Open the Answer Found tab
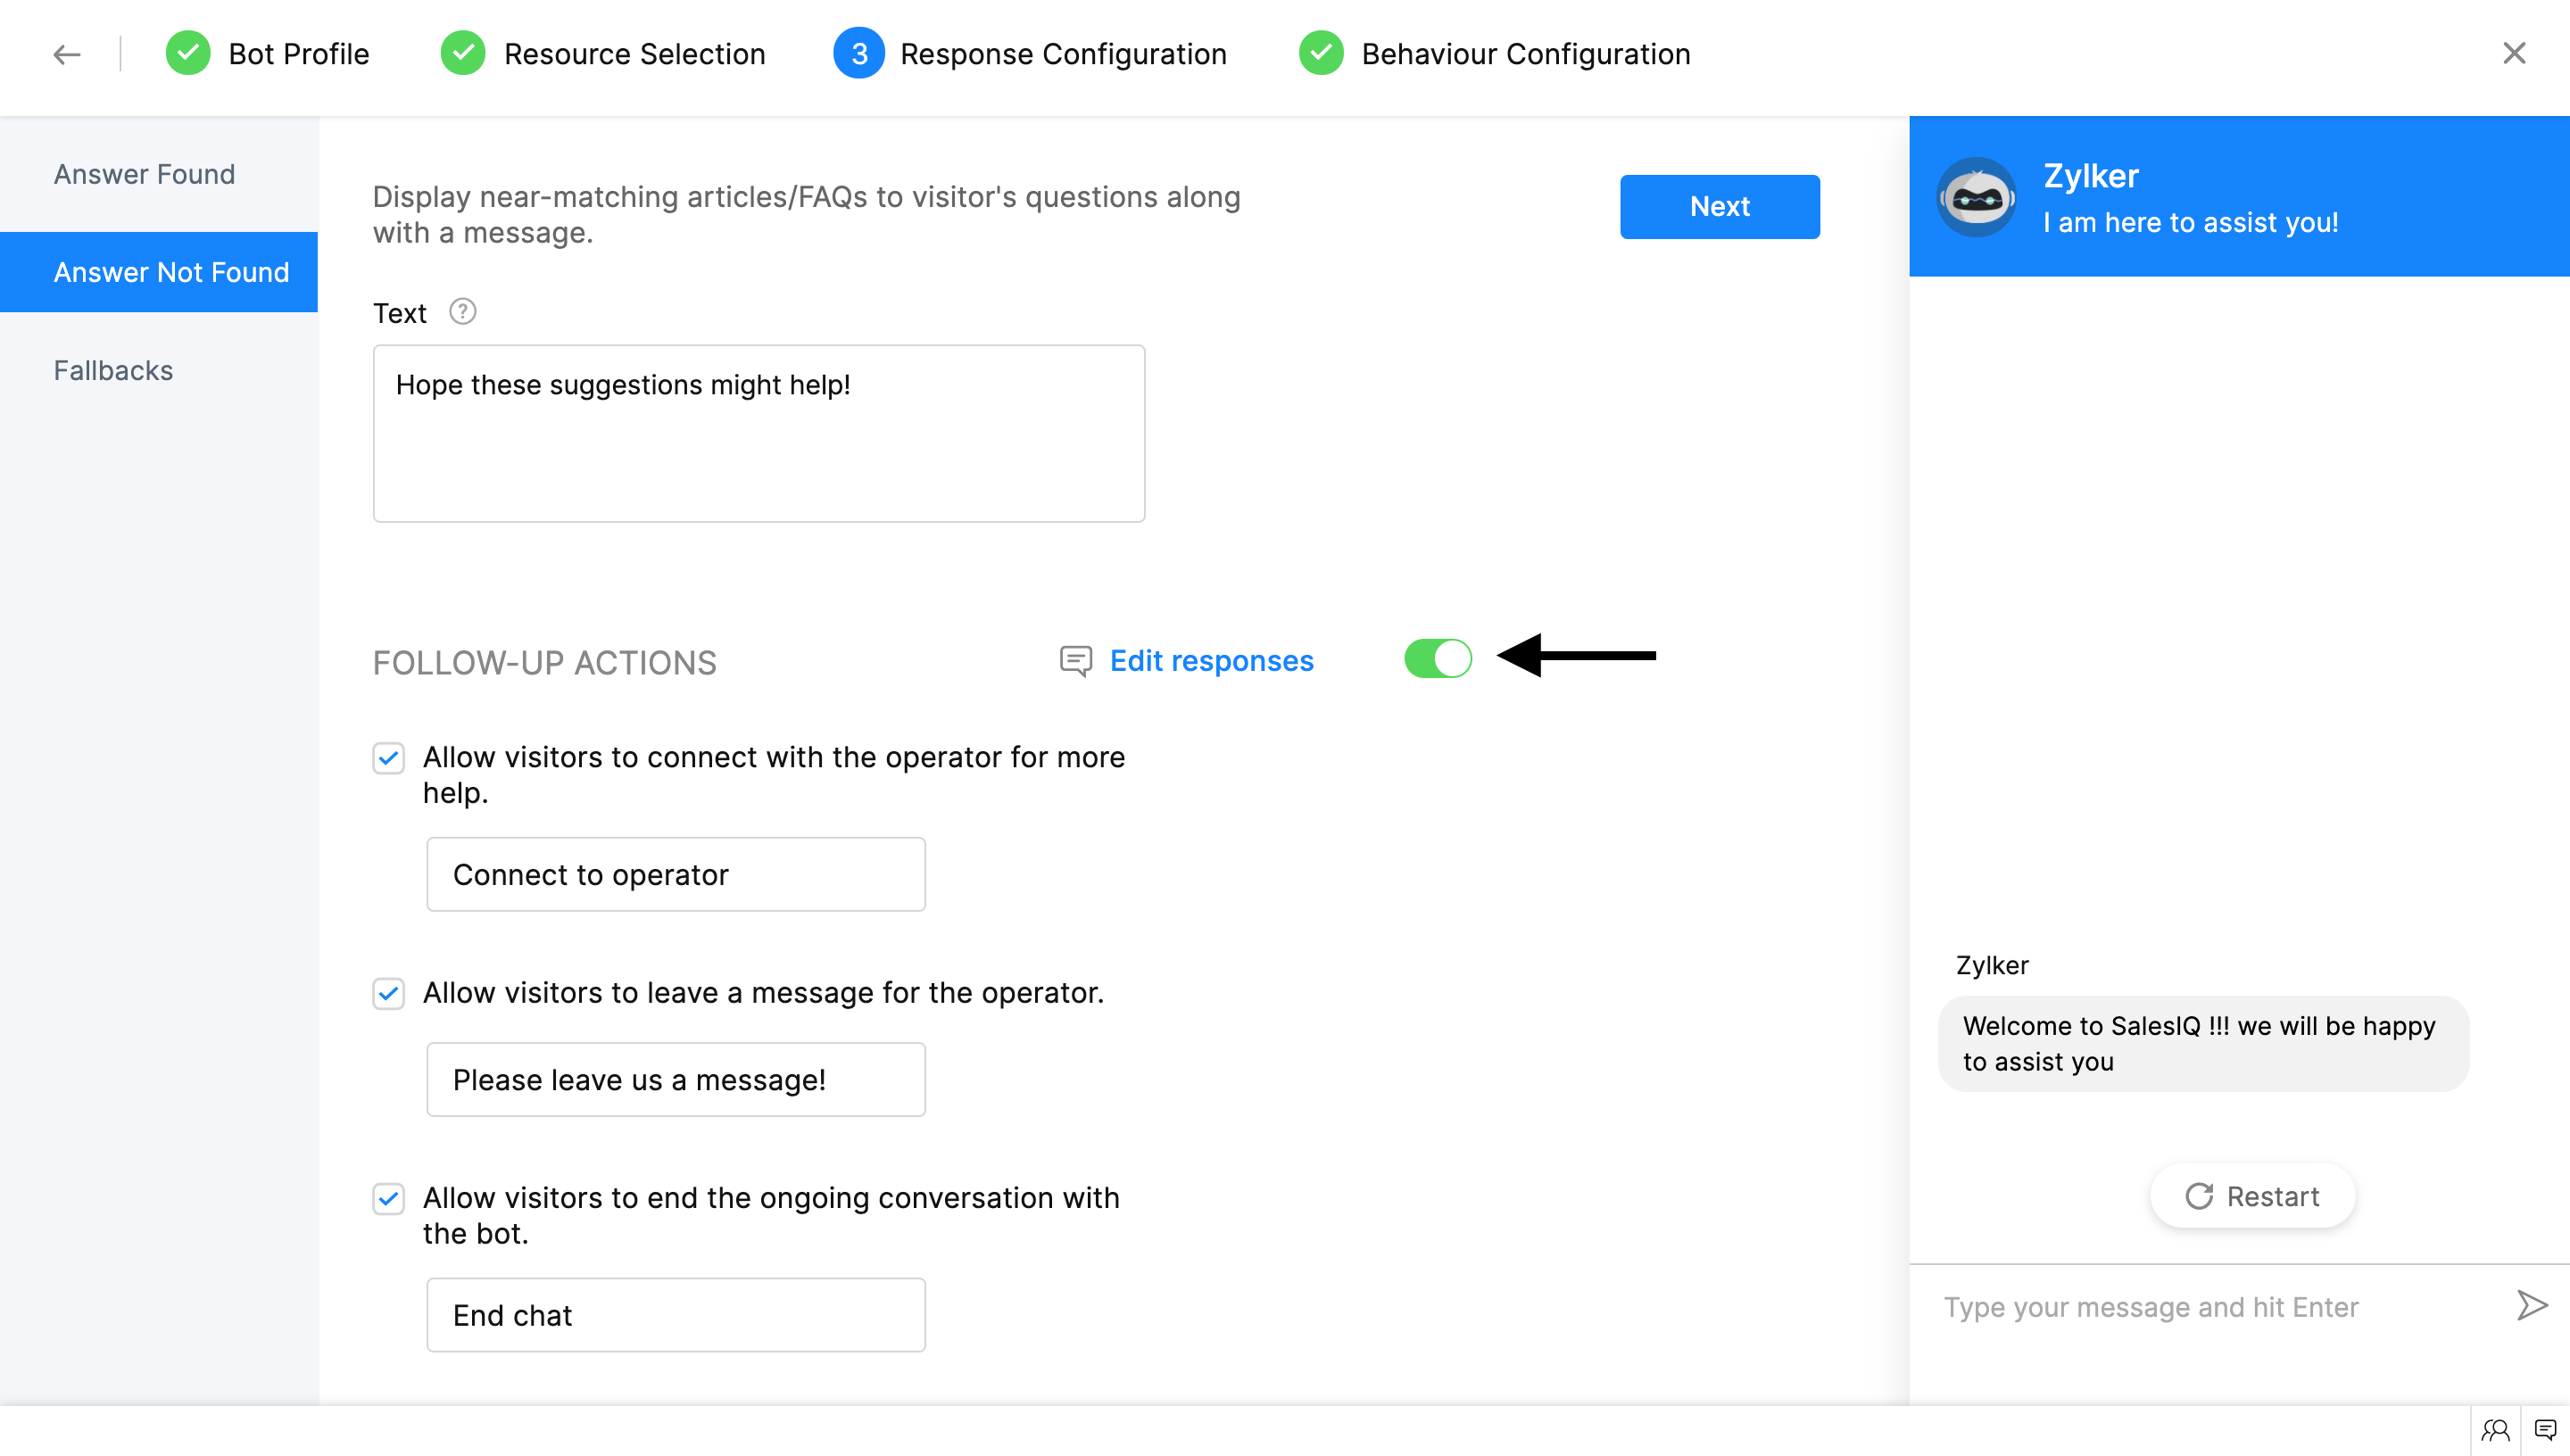The height and width of the screenshot is (1456, 2570). point(145,174)
